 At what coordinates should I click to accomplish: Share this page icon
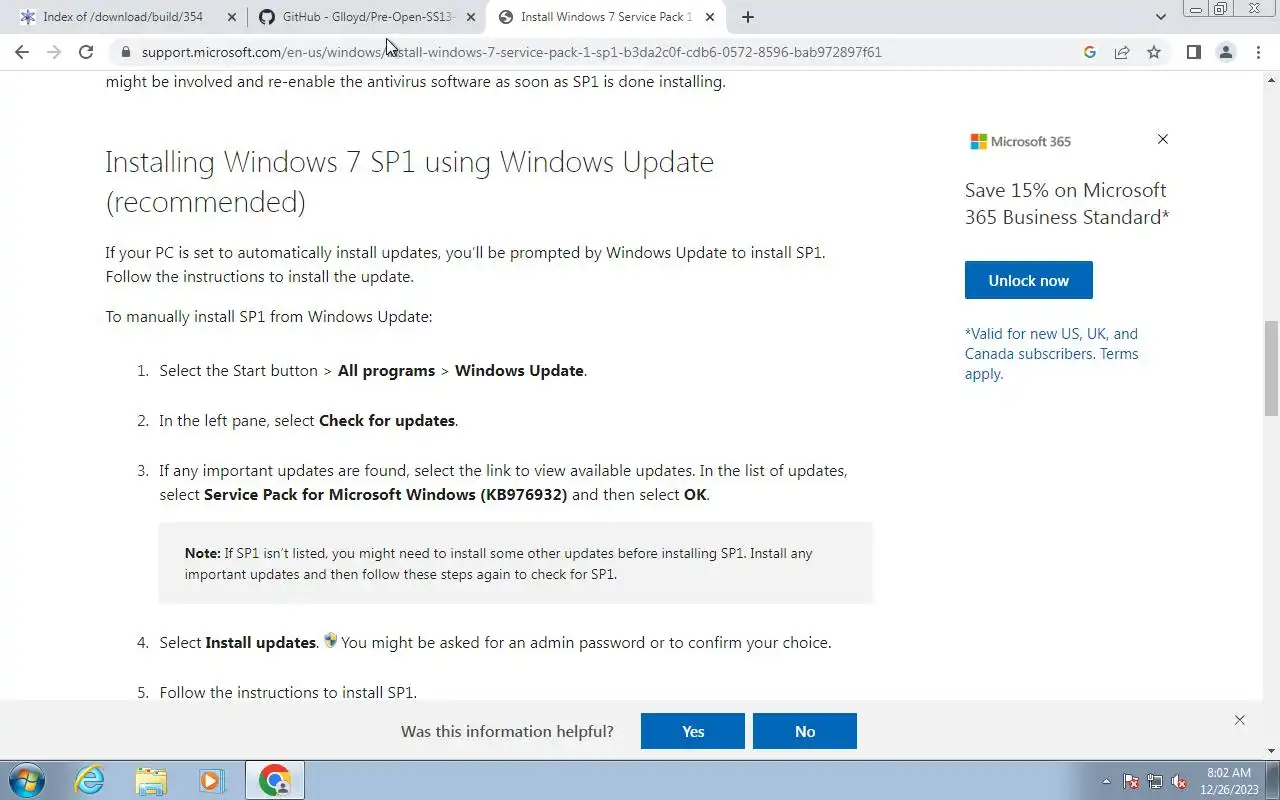1122,52
